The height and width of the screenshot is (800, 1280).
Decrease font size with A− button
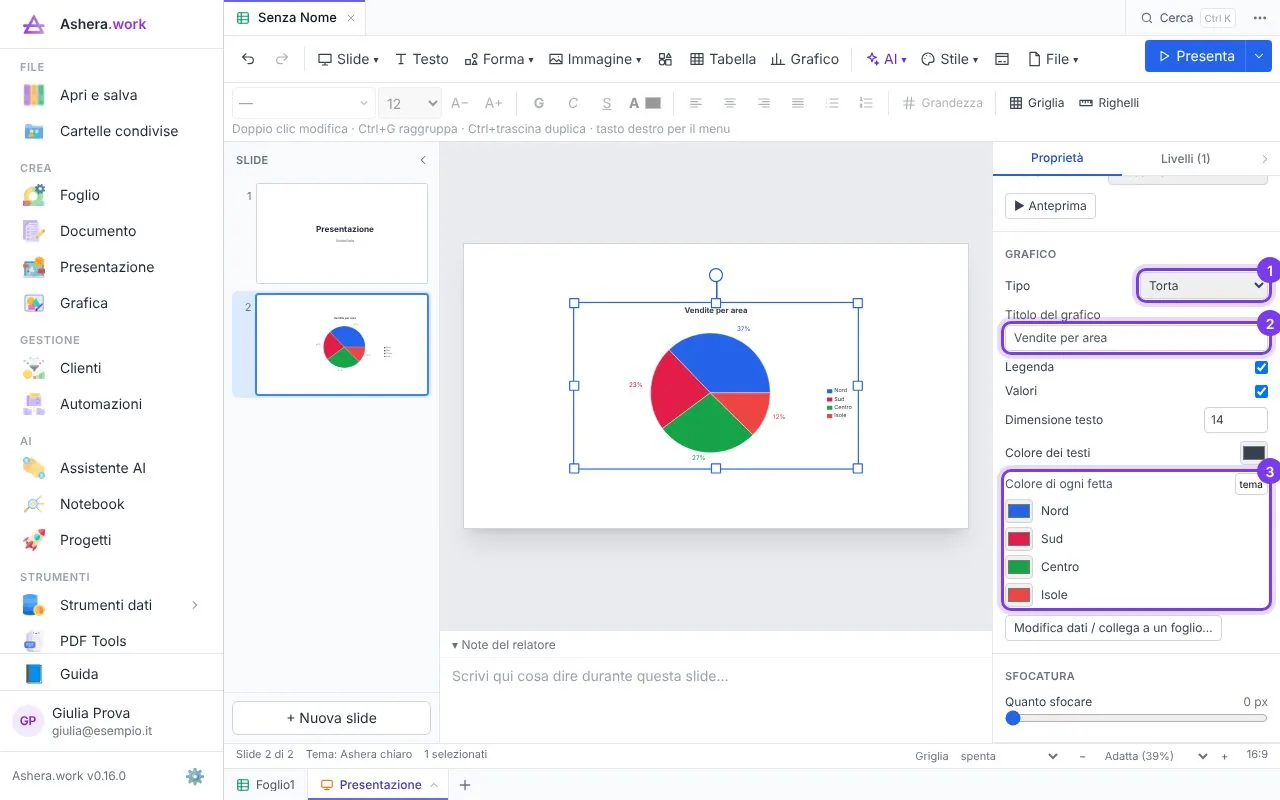tap(460, 103)
